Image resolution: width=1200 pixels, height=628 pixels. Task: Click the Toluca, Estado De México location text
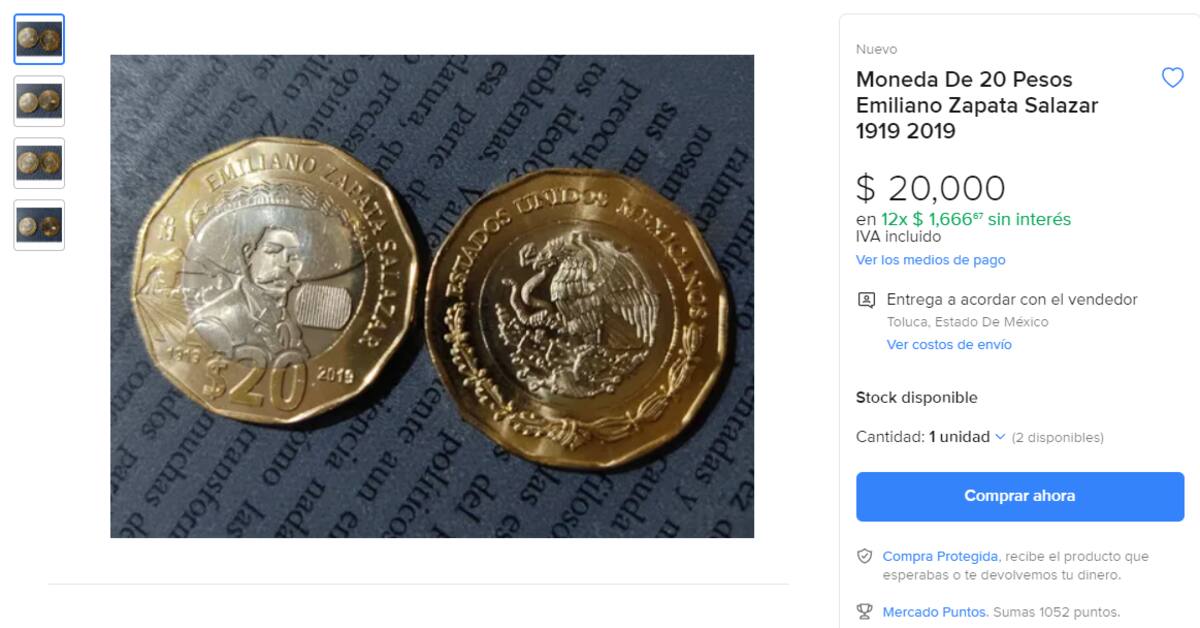967,322
